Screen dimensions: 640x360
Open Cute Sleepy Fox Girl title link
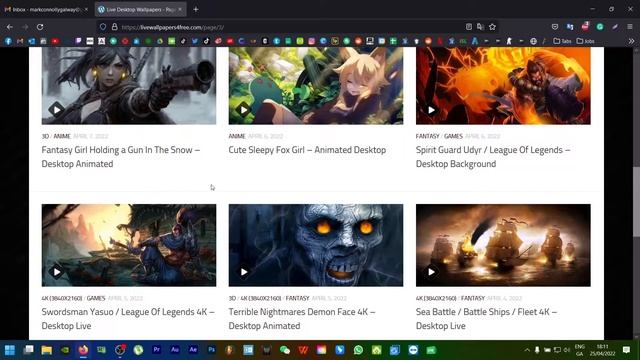point(307,150)
